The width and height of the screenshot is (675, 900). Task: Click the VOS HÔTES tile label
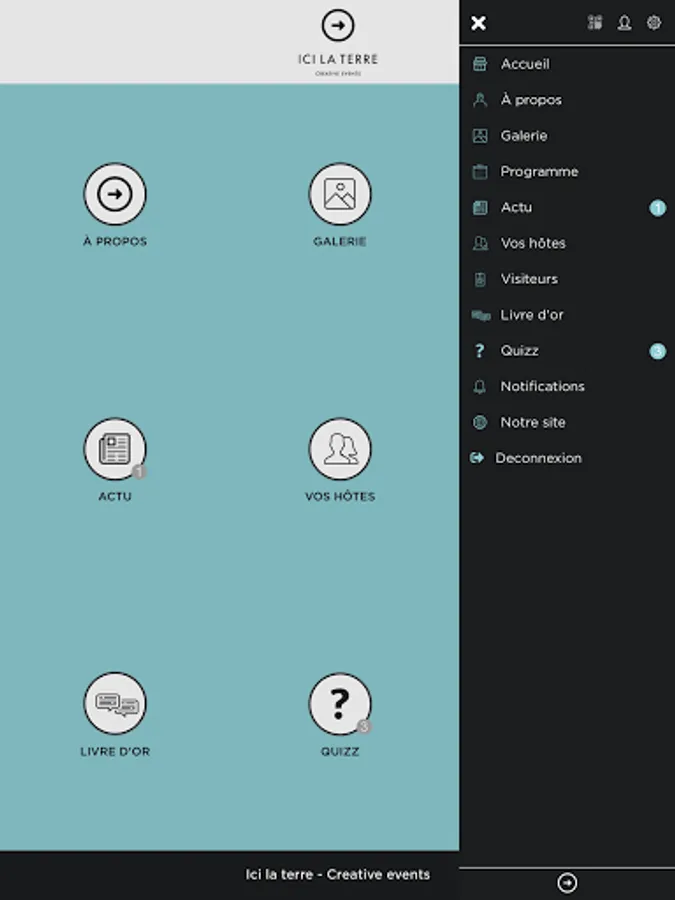340,496
